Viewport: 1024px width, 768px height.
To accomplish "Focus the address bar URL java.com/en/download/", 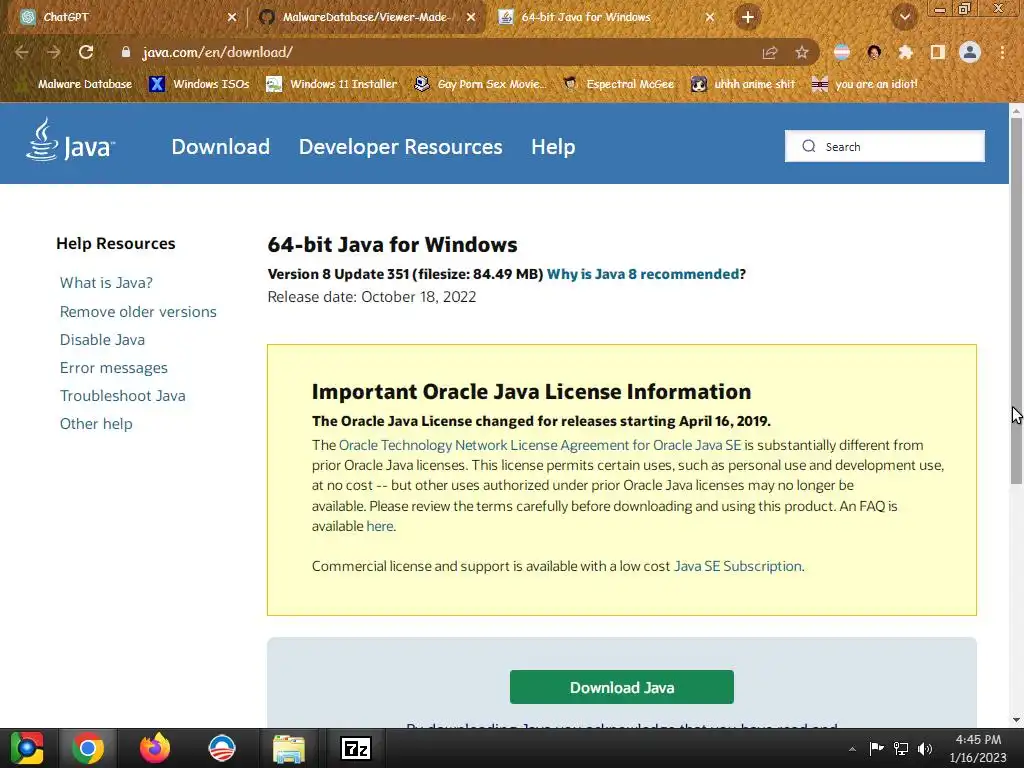I will point(217,52).
